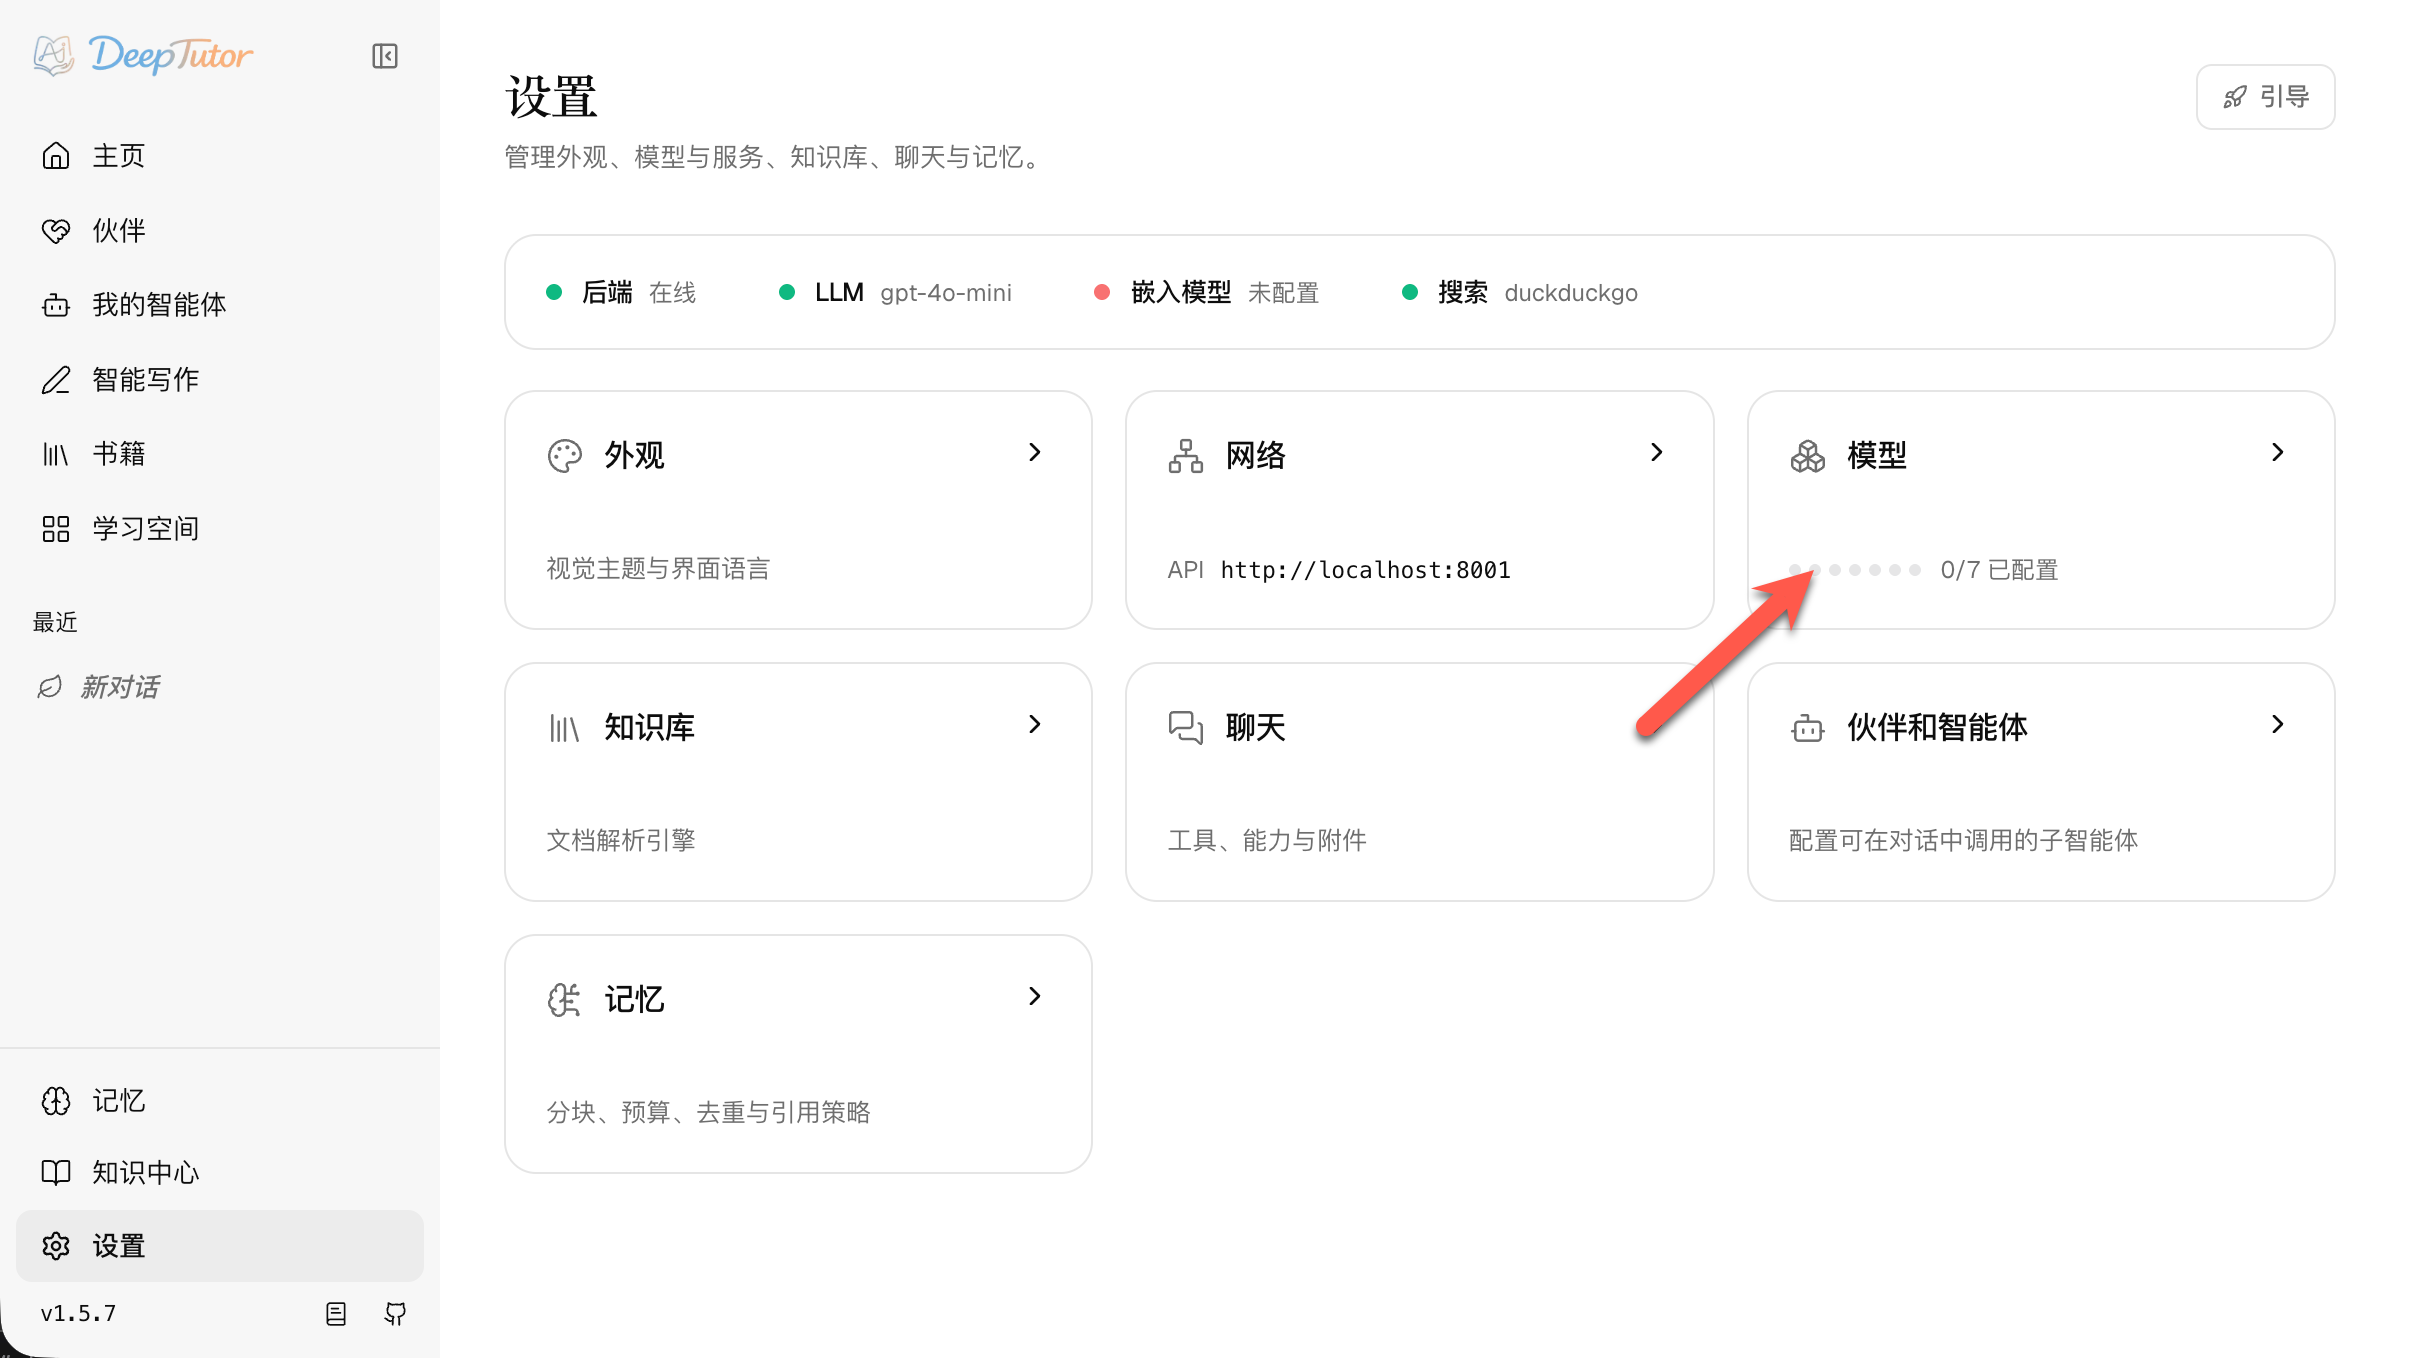Screen dimensions: 2422x1358
Task: Open 我的智能体 in the sidebar
Action: tap(220, 305)
